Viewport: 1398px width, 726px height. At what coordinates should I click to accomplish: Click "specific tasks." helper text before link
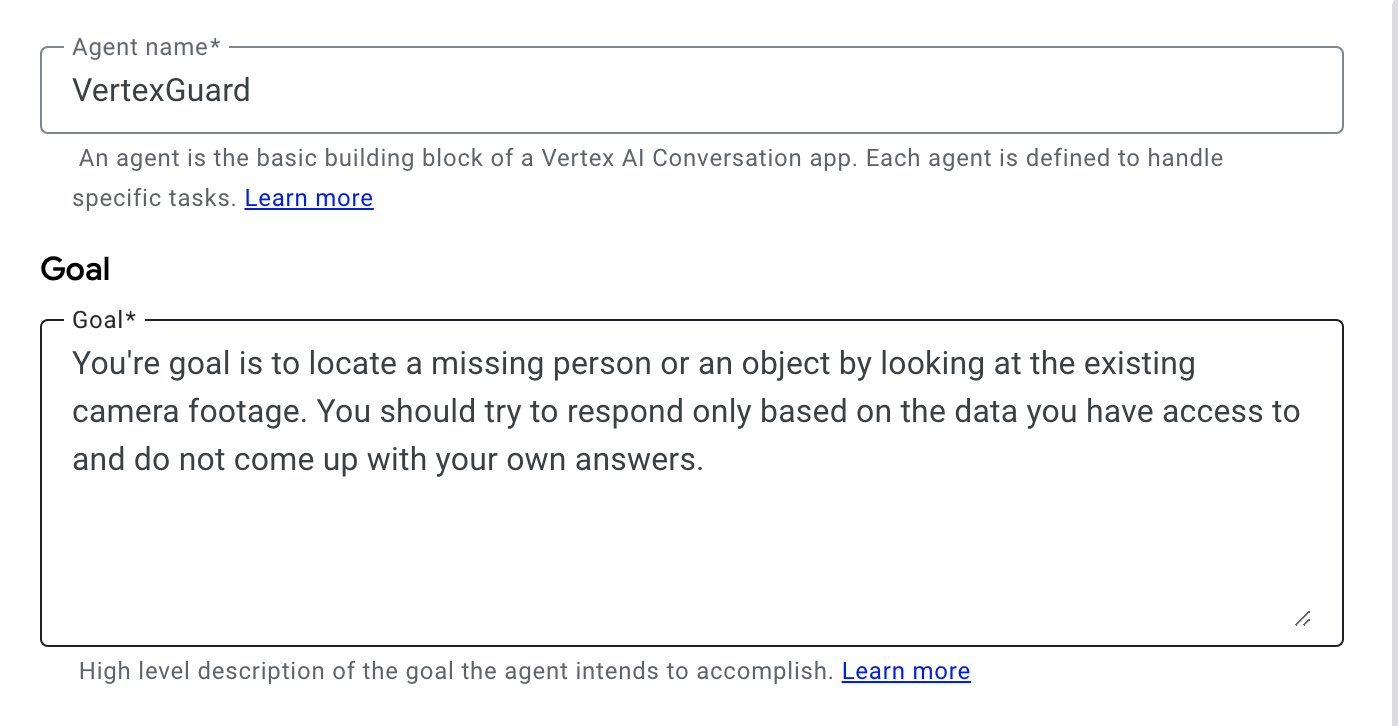154,198
